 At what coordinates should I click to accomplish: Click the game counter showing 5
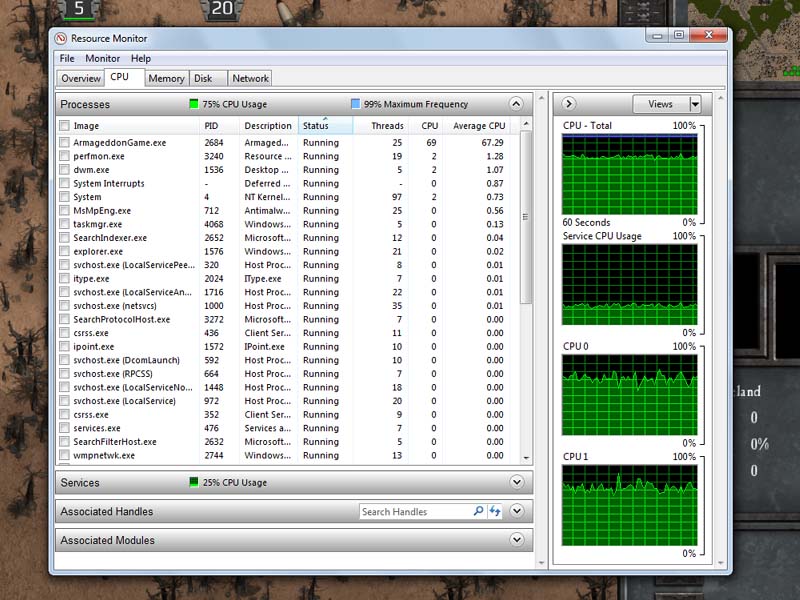[x=79, y=9]
